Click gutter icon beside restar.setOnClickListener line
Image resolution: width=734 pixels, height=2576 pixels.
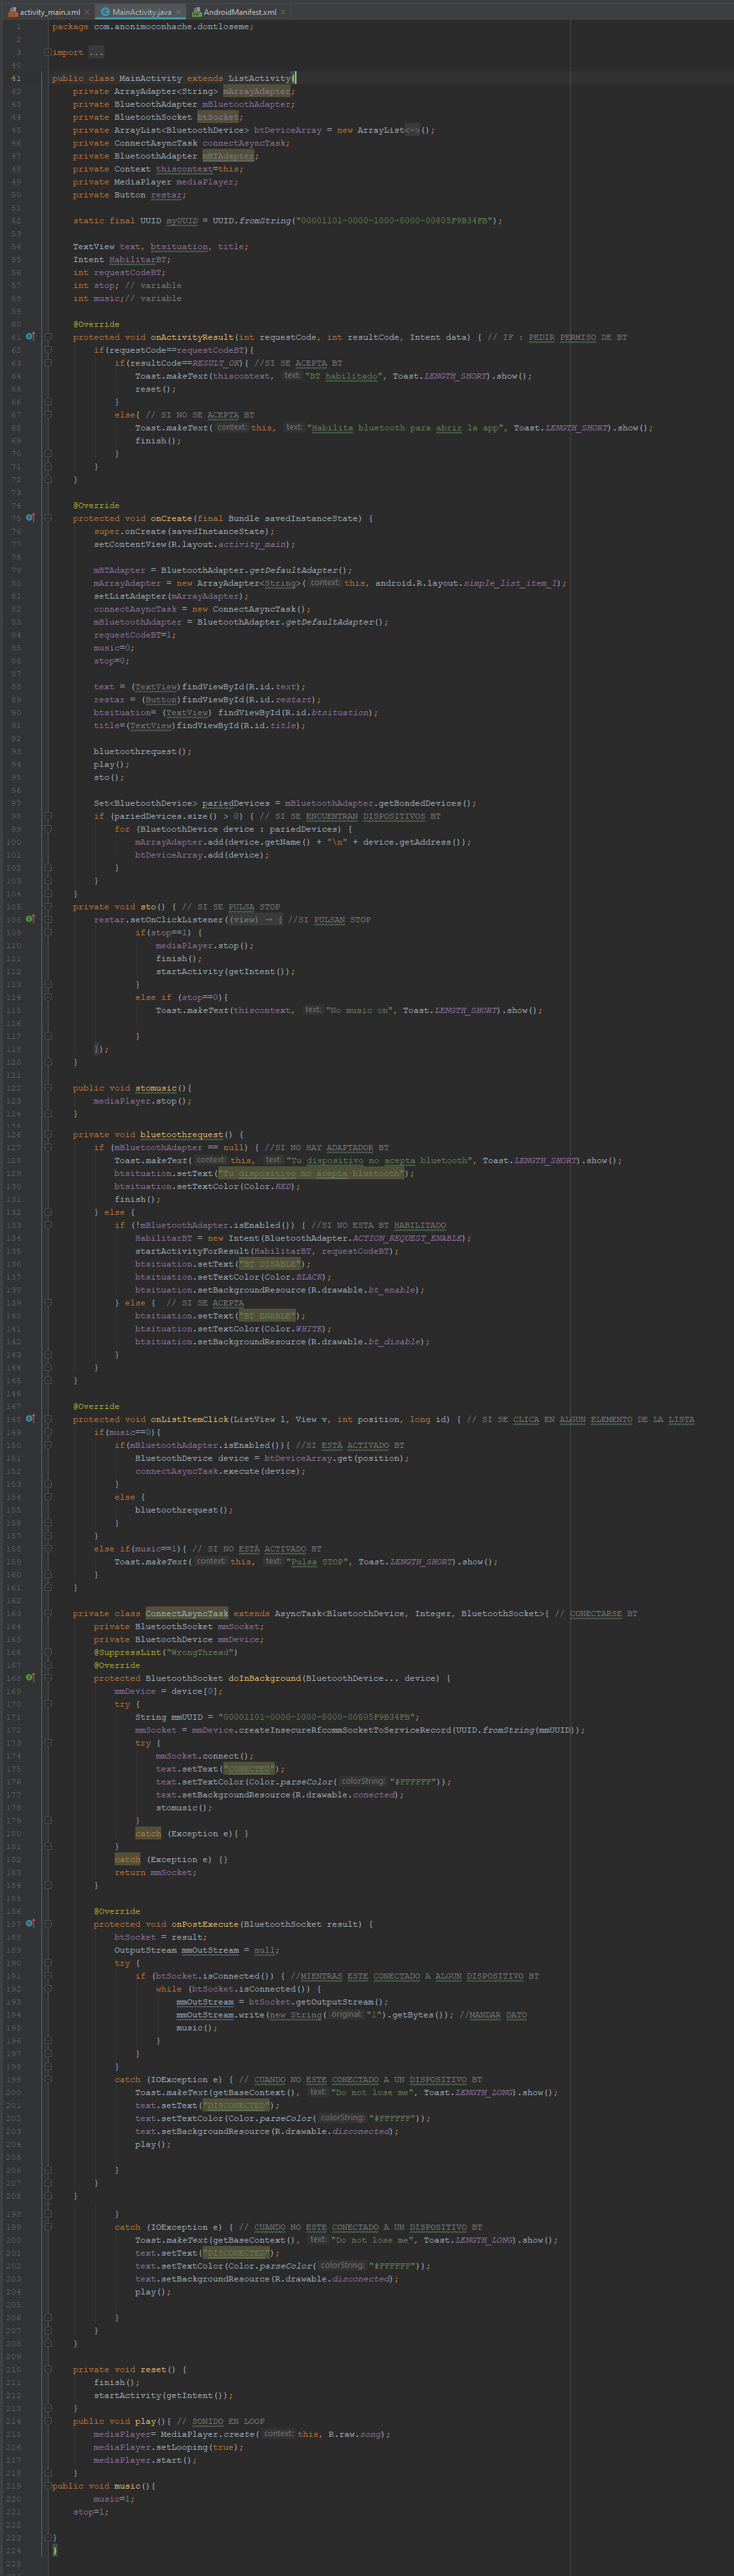[30, 919]
